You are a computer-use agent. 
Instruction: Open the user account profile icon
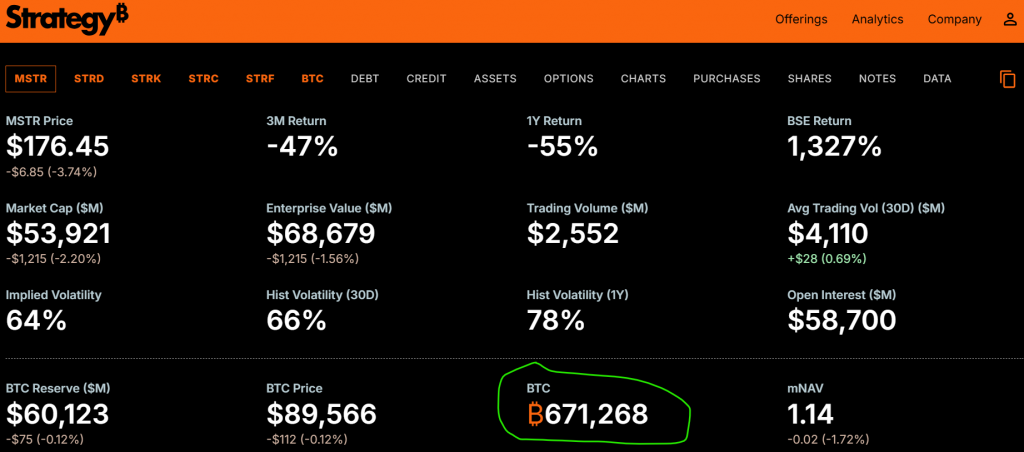point(1009,20)
